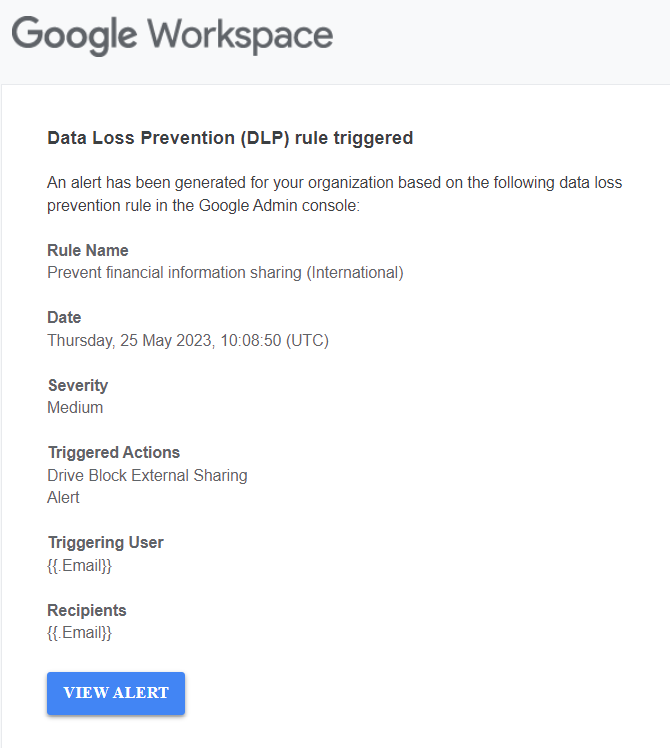
Task: Click the Medium severity value
Action: coord(75,407)
